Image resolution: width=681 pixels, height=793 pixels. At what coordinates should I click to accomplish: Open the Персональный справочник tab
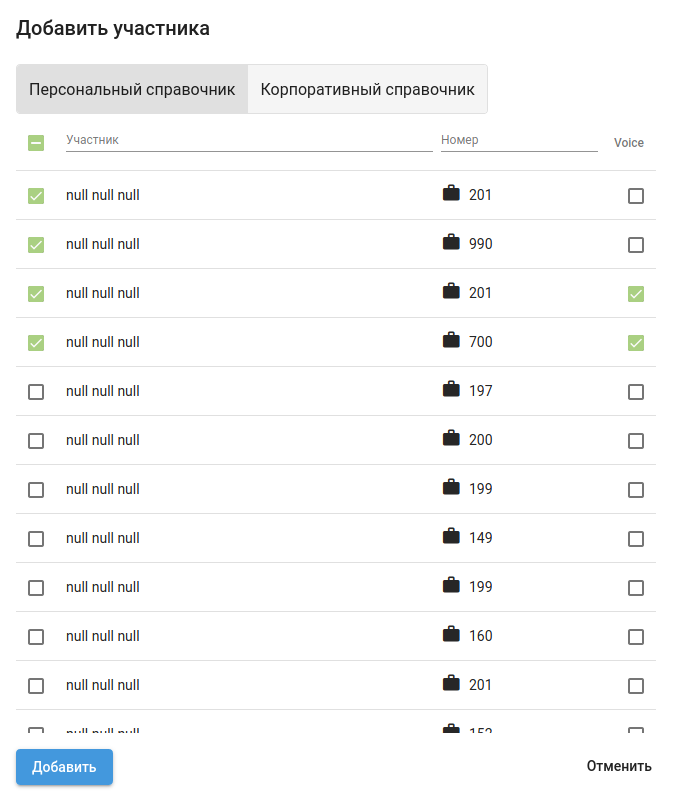click(x=132, y=89)
